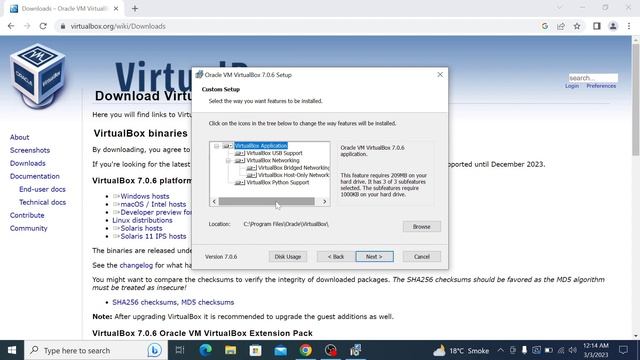The height and width of the screenshot is (360, 640).
Task: Click the VirtualBox cube logo
Action: [x=38, y=76]
